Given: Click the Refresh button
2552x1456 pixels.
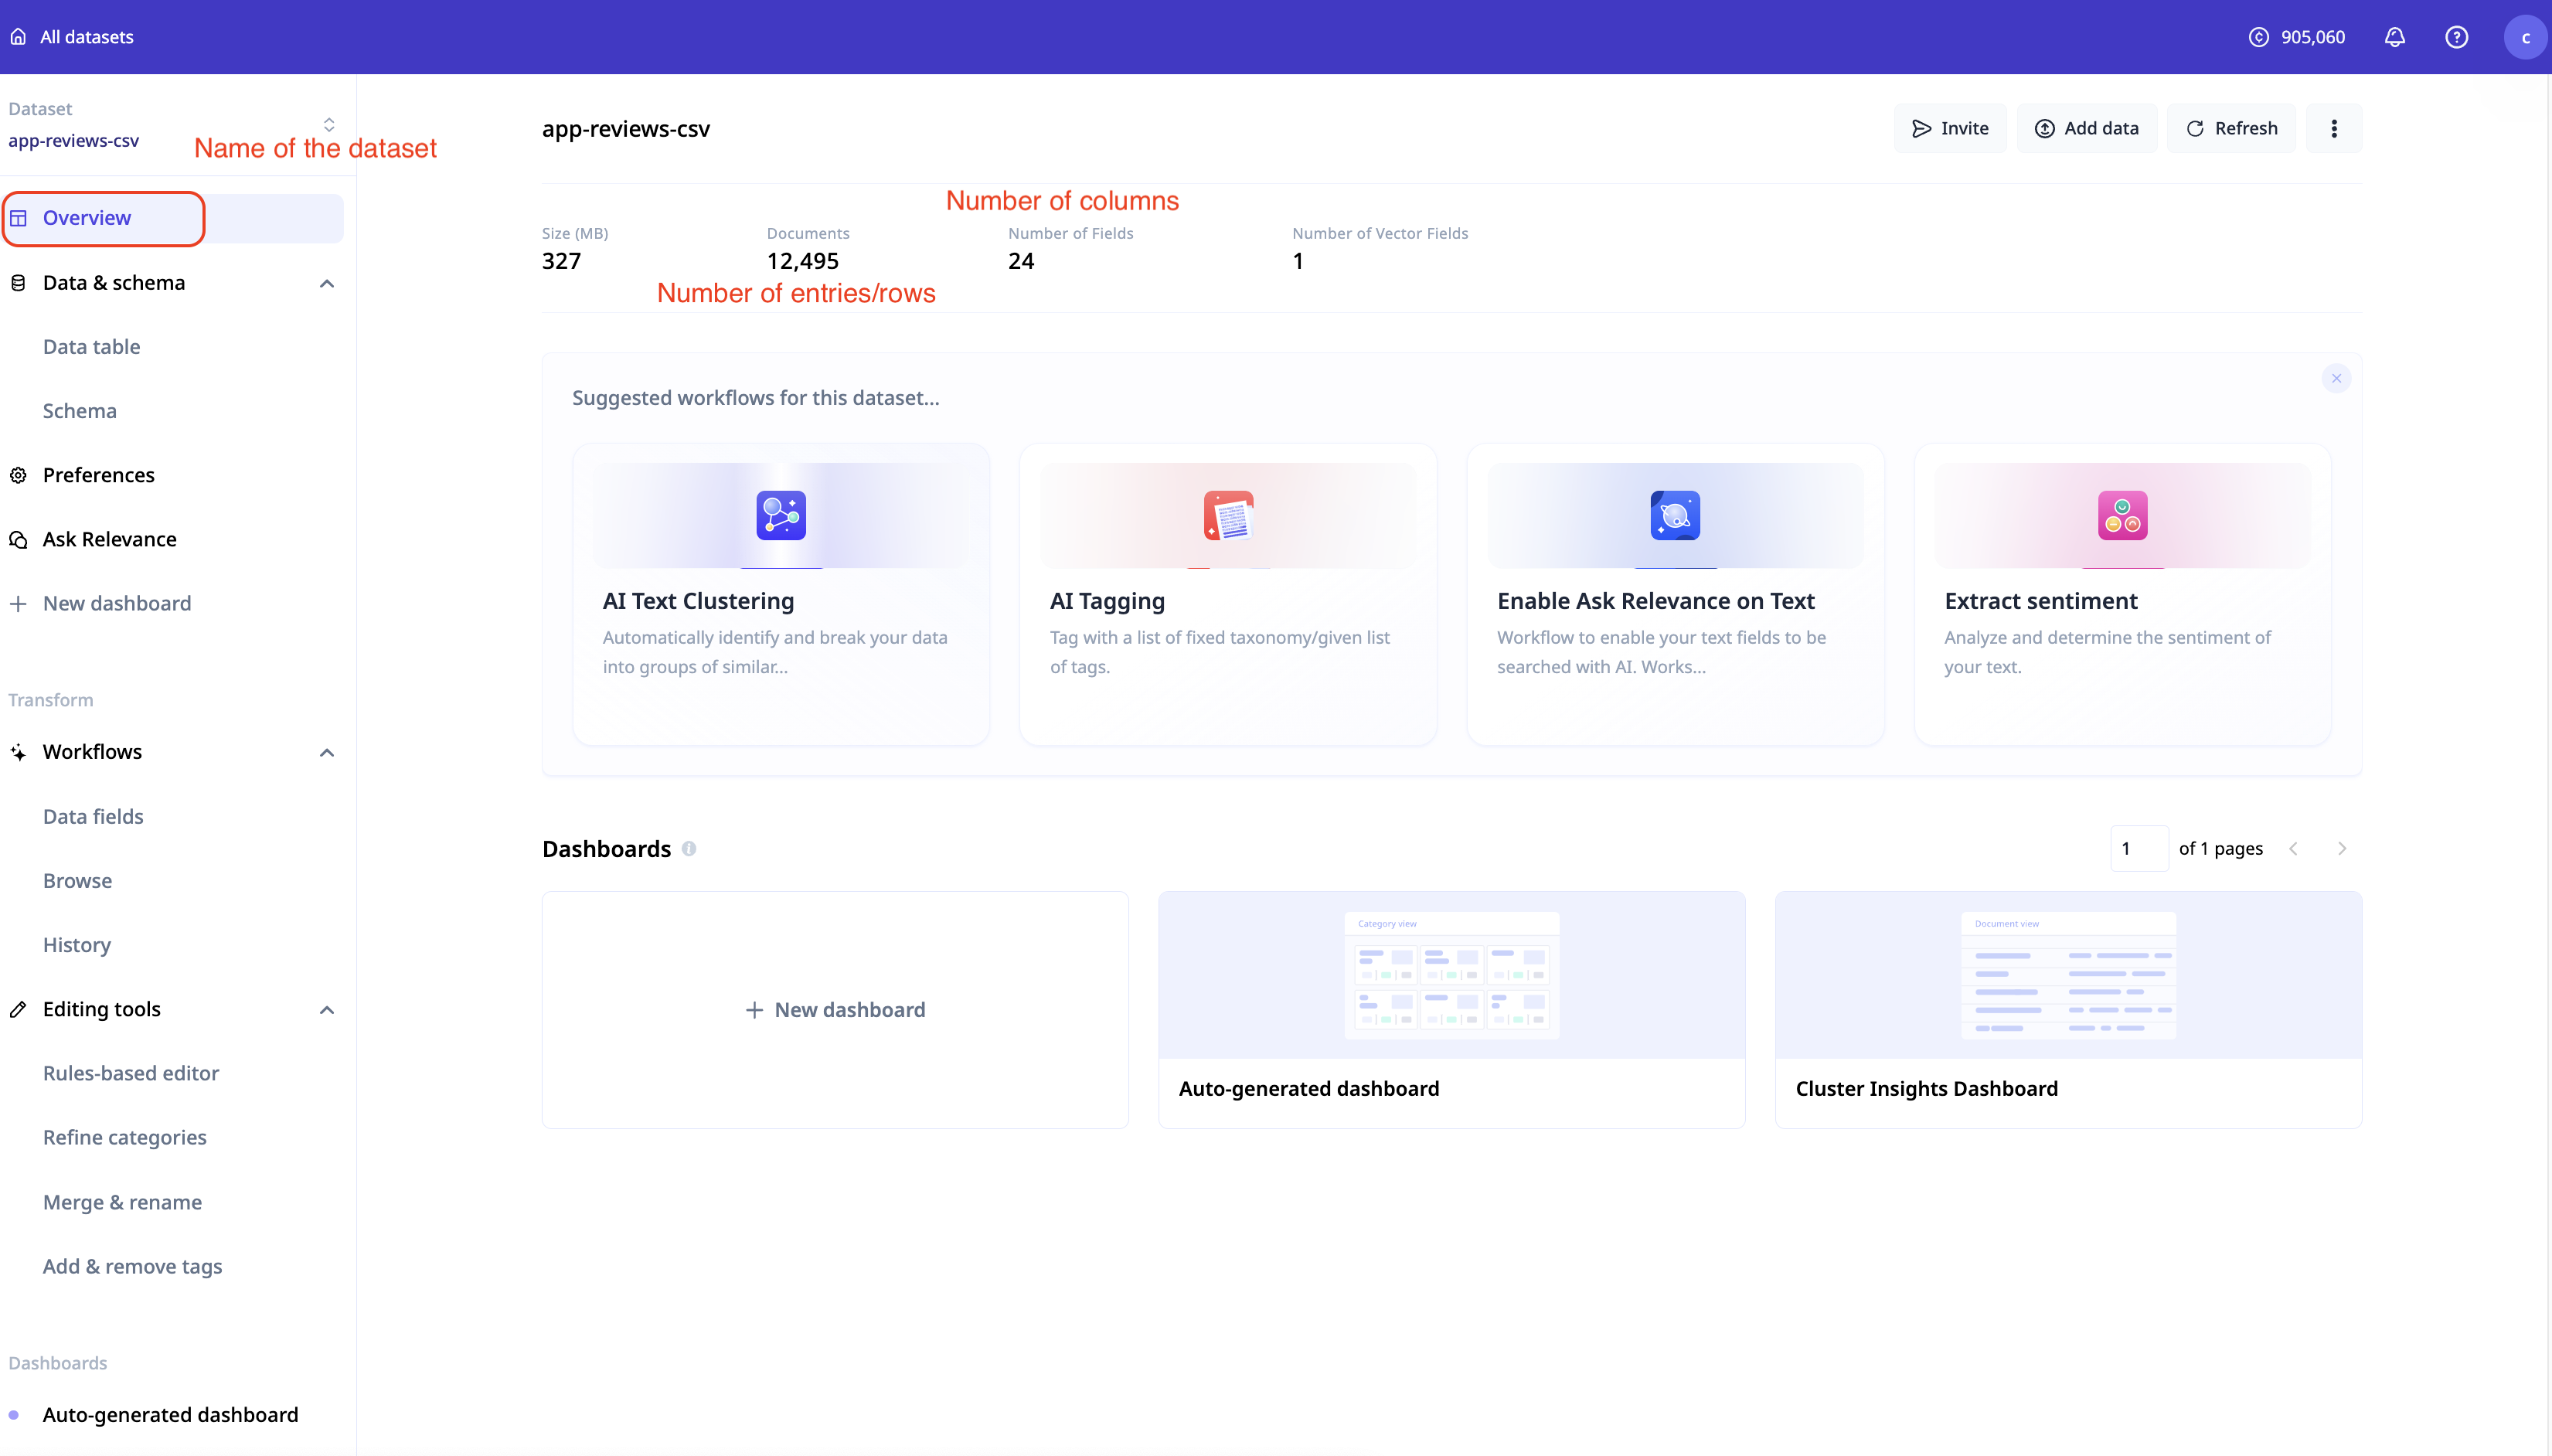Looking at the screenshot, I should tap(2231, 128).
